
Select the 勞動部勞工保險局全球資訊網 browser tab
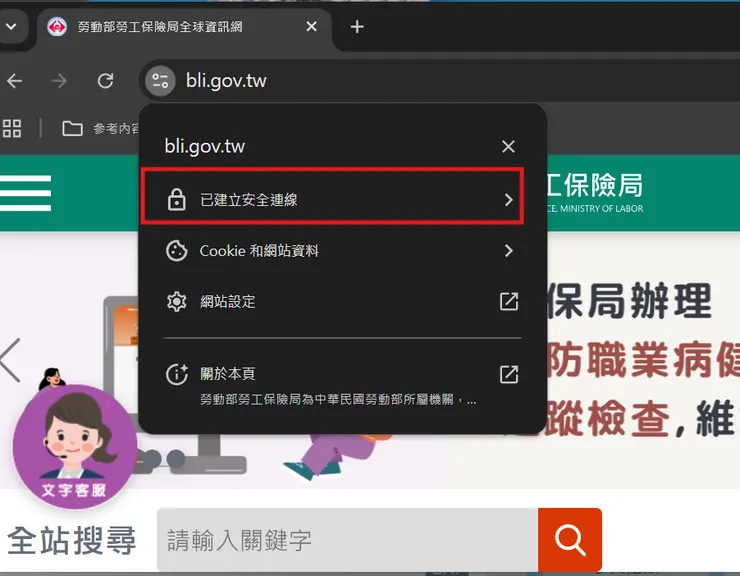click(x=184, y=27)
